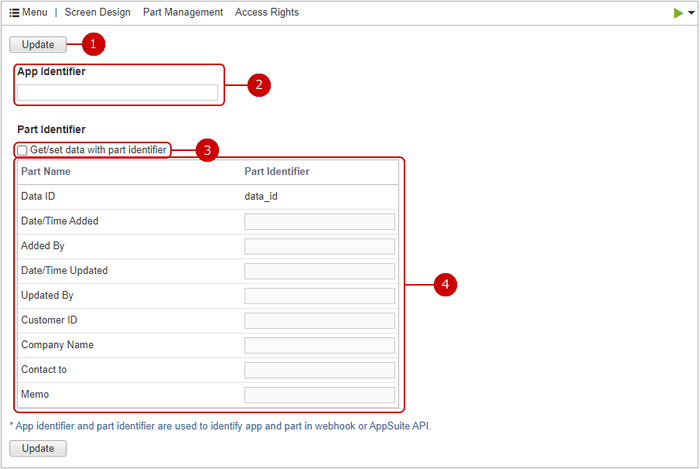Expand the dropdown arrow beside play icon

[x=691, y=14]
